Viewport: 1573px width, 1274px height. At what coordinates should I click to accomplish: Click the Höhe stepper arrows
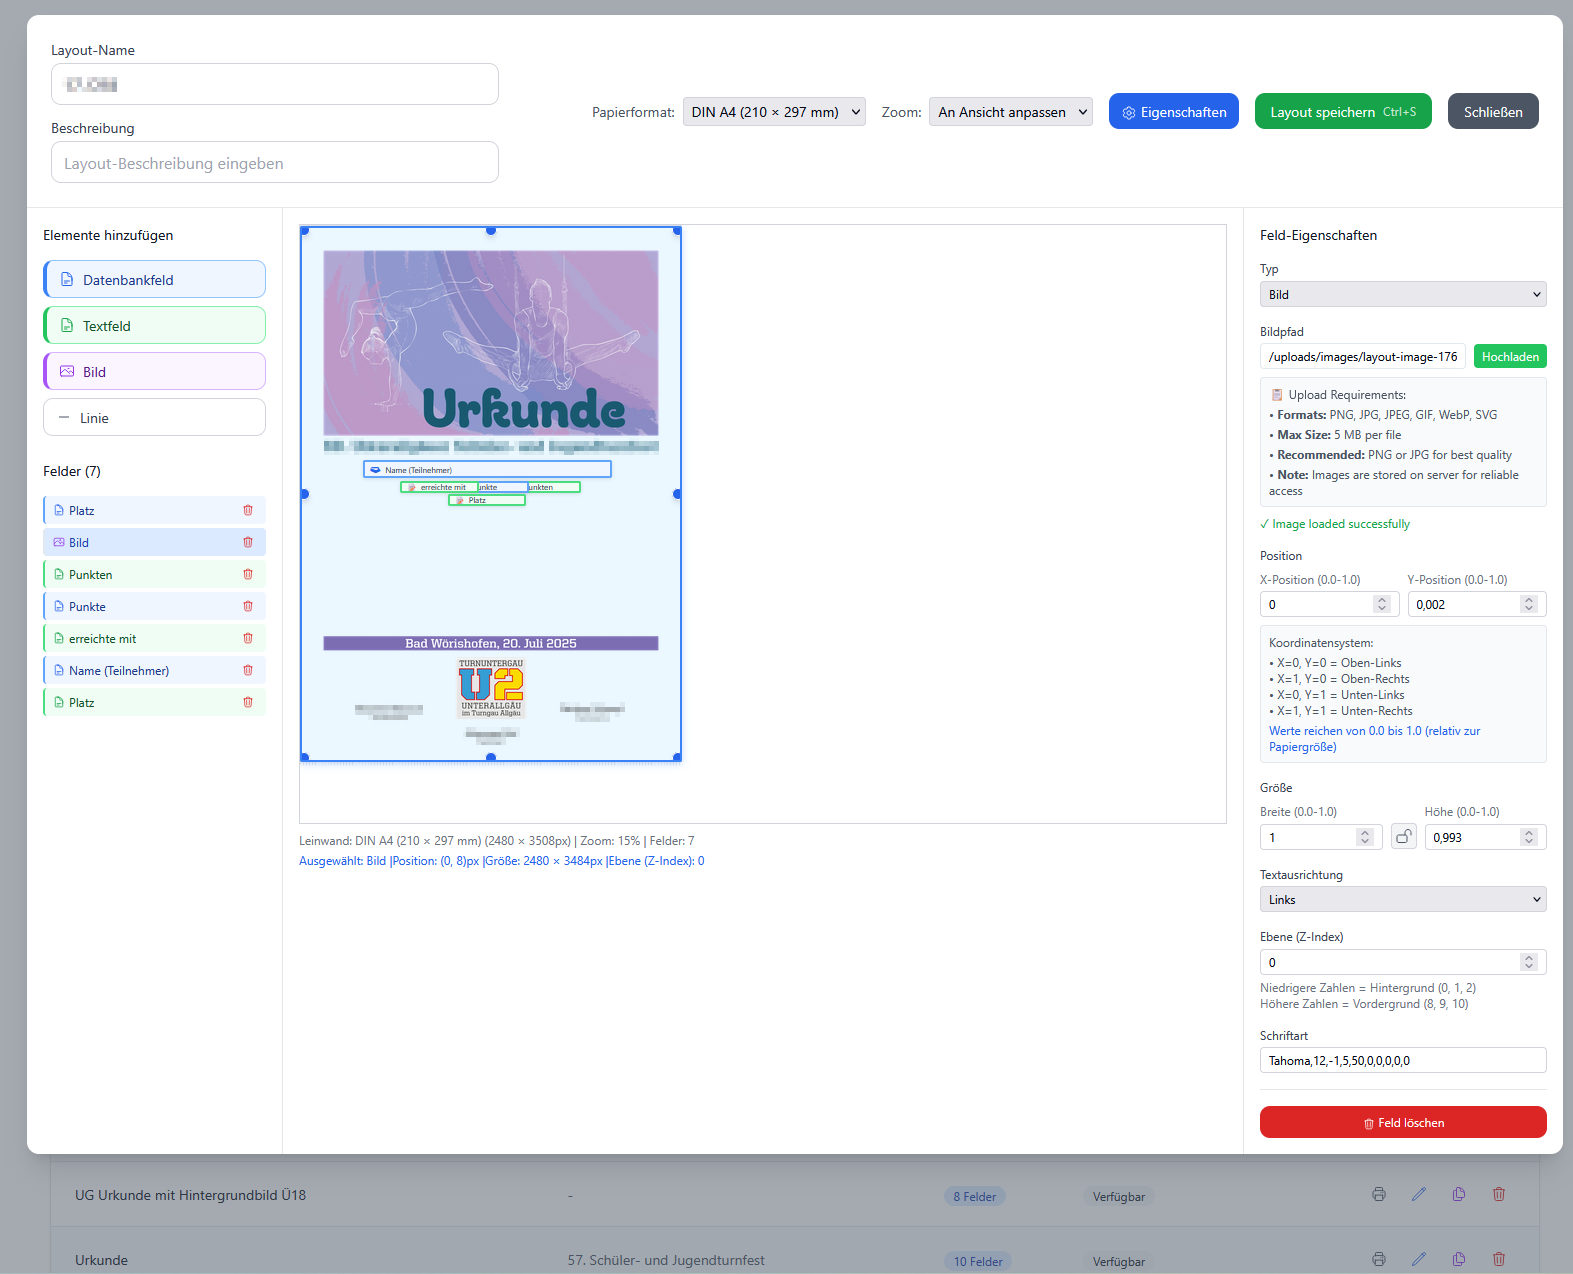click(1529, 837)
